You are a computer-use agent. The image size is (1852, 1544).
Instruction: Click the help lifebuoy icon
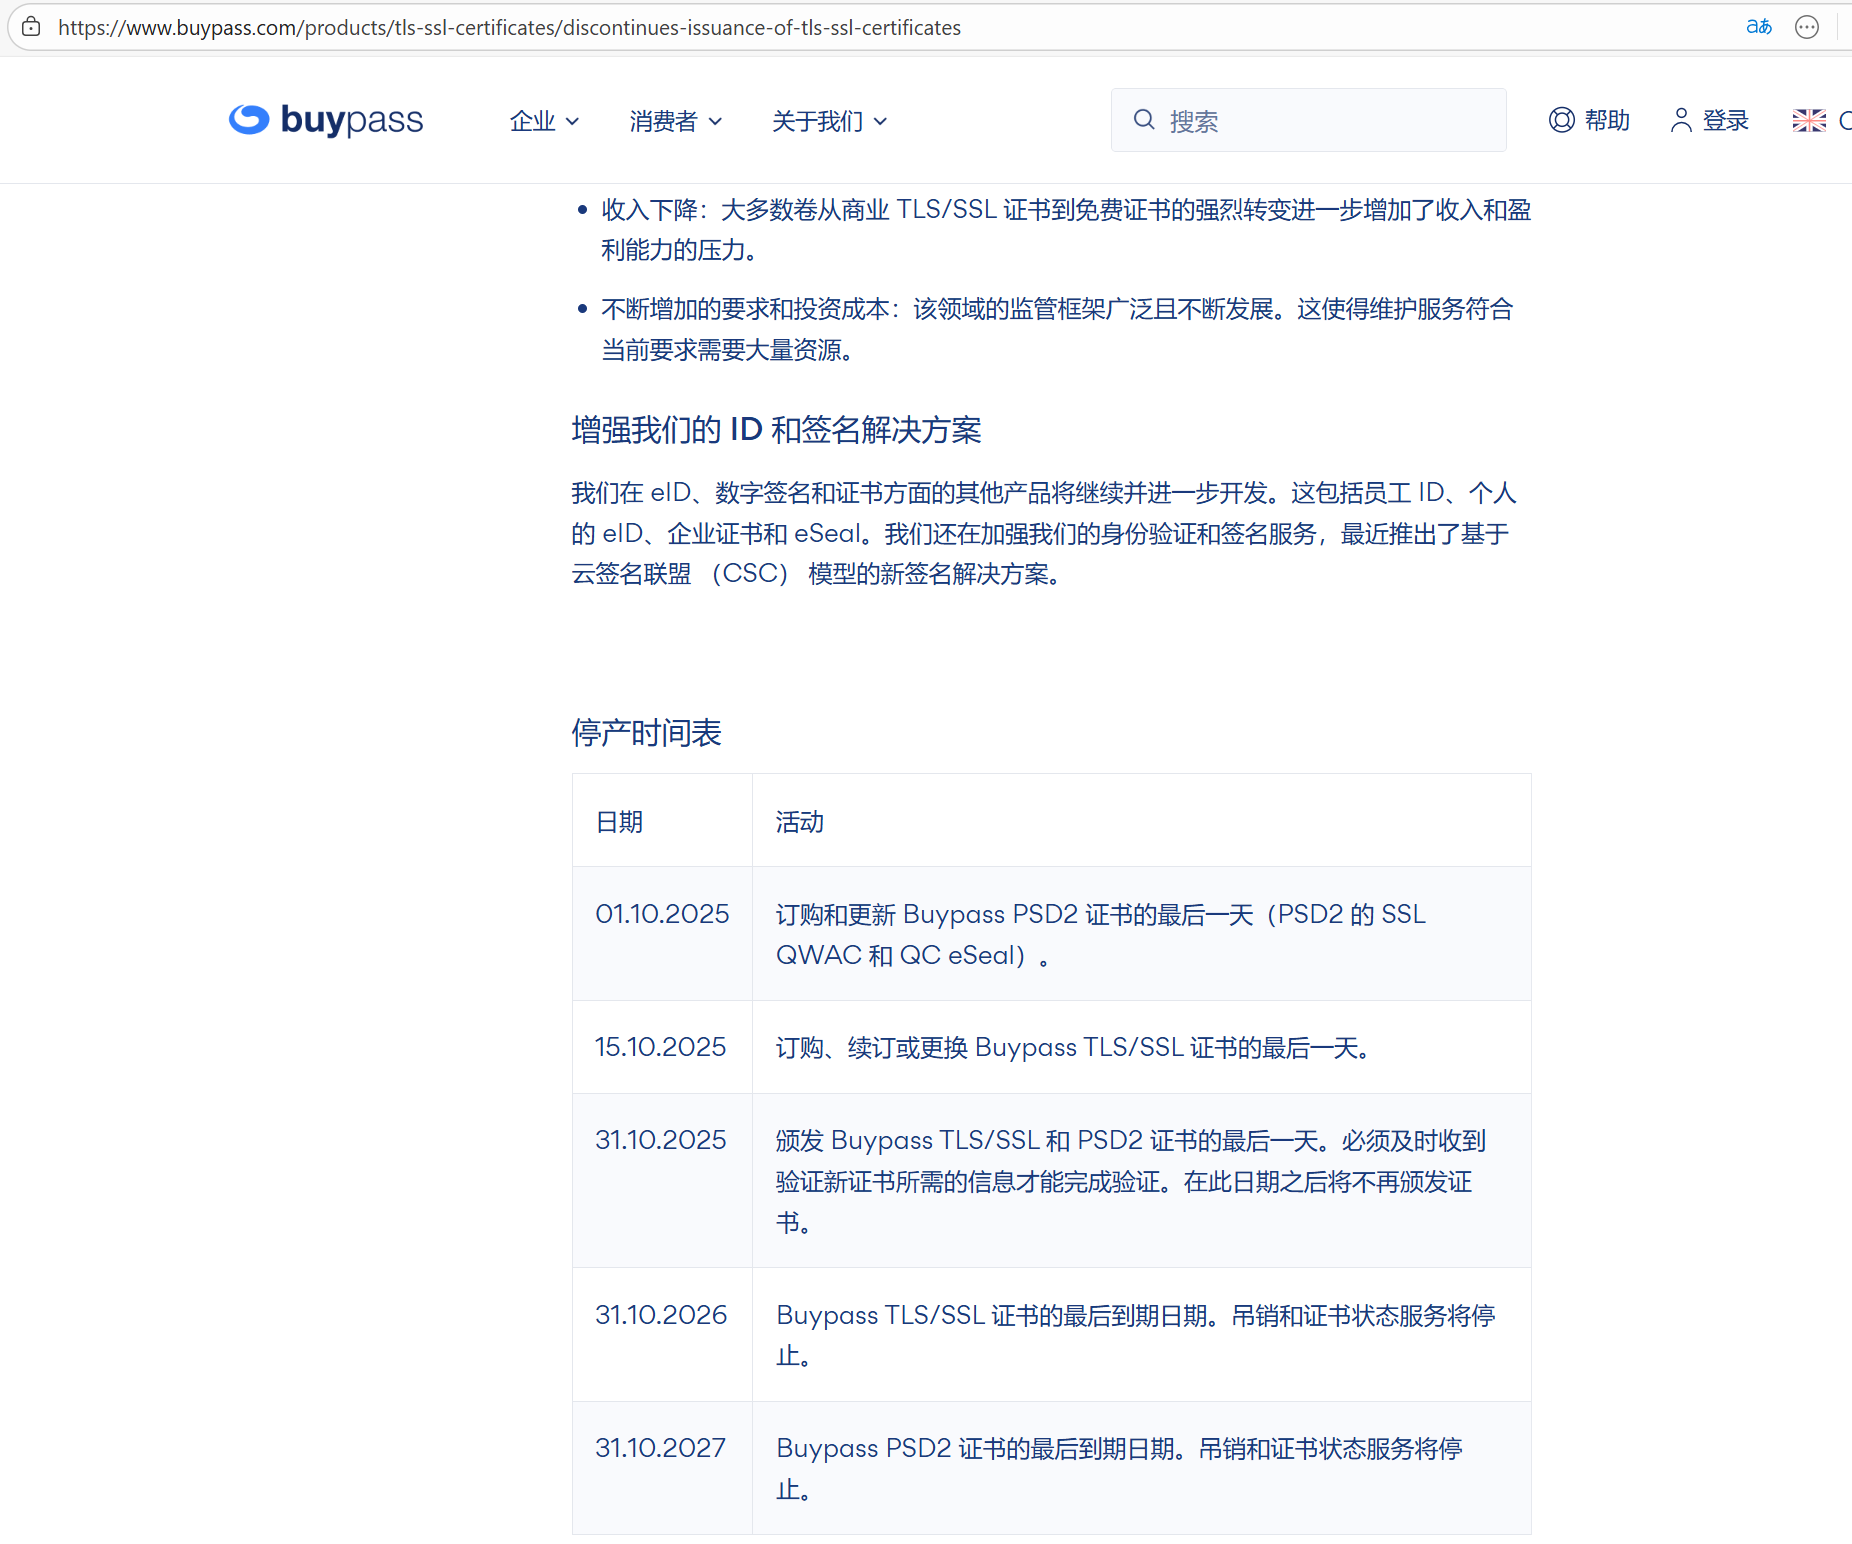click(x=1561, y=120)
